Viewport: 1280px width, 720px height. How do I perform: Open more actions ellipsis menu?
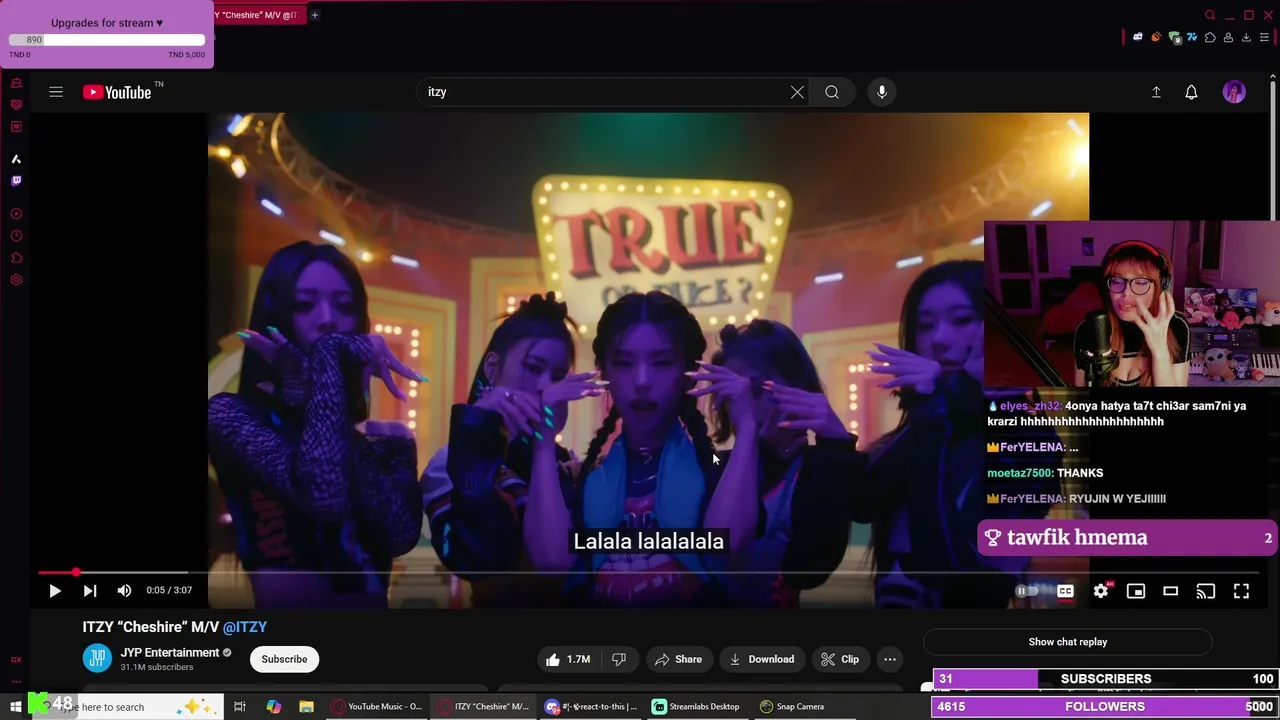890,659
